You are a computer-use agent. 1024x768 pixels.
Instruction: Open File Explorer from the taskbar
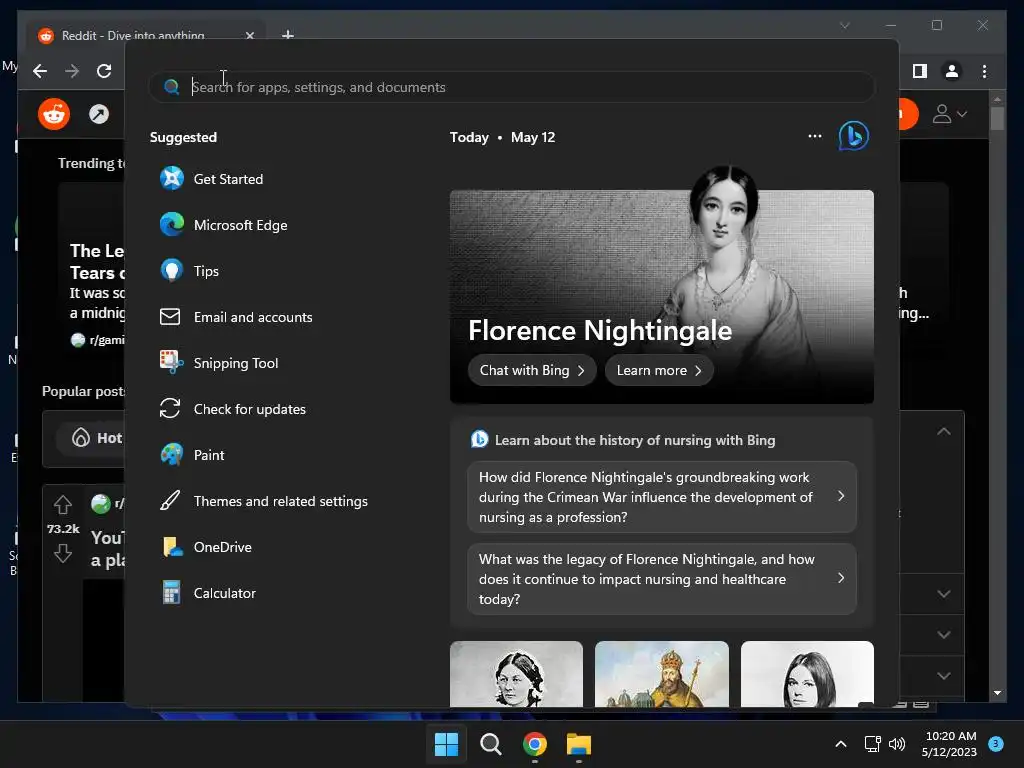coord(579,744)
